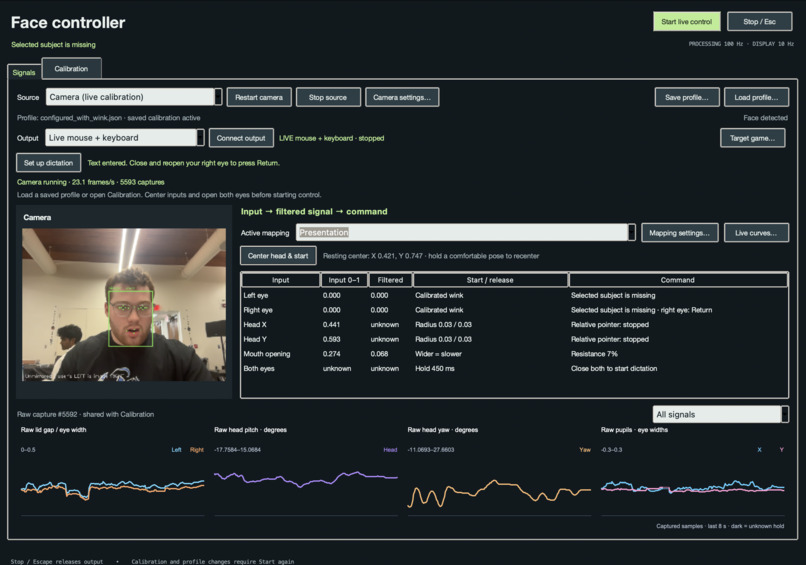Click the Raw lid gap / eye width chart
The width and height of the screenshot is (806, 565).
point(112,485)
